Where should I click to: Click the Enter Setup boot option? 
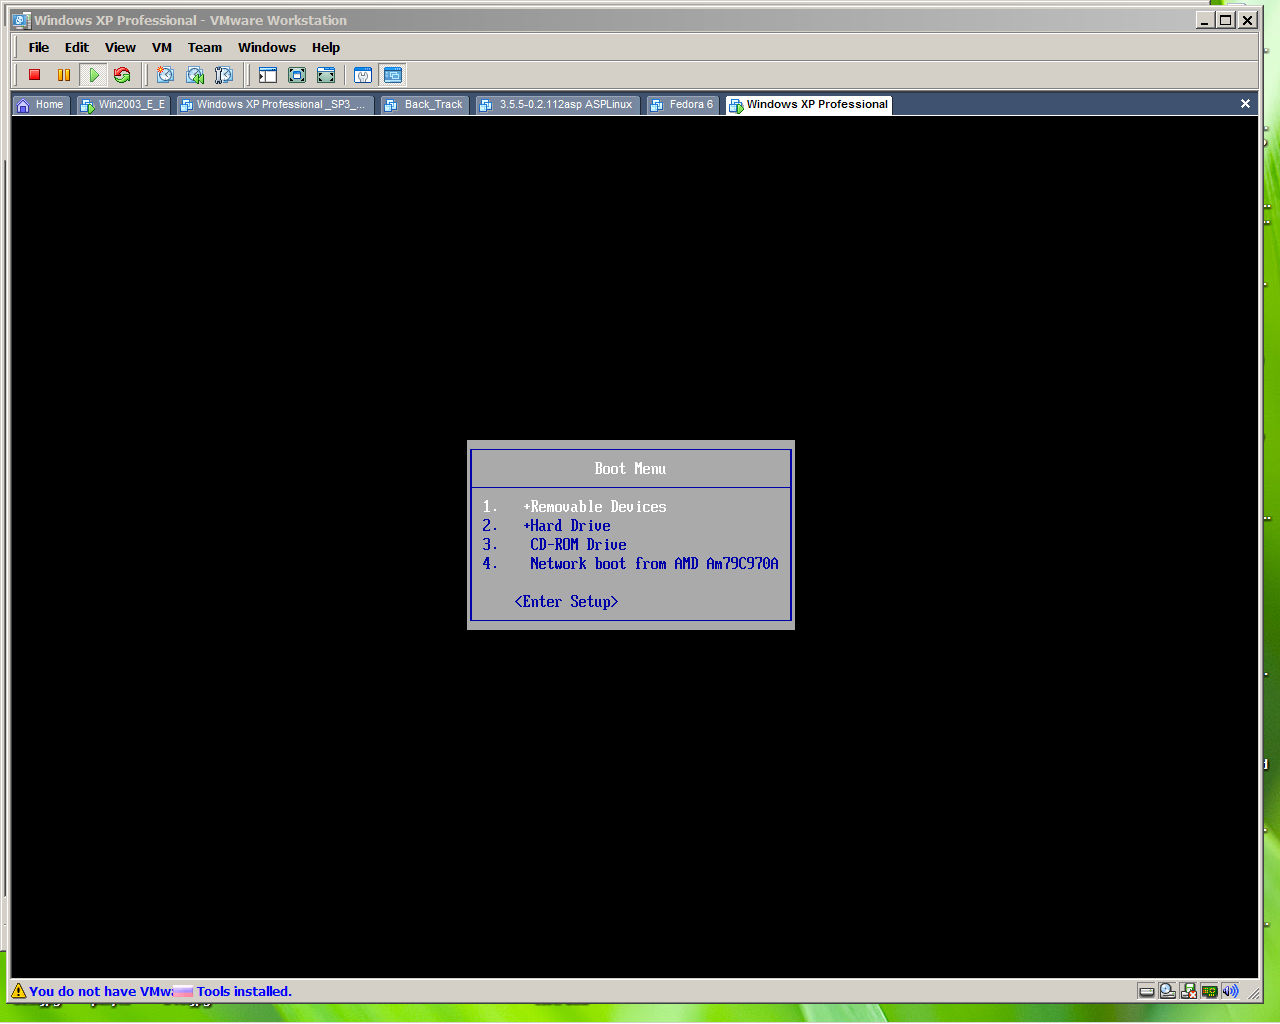pyautogui.click(x=566, y=602)
